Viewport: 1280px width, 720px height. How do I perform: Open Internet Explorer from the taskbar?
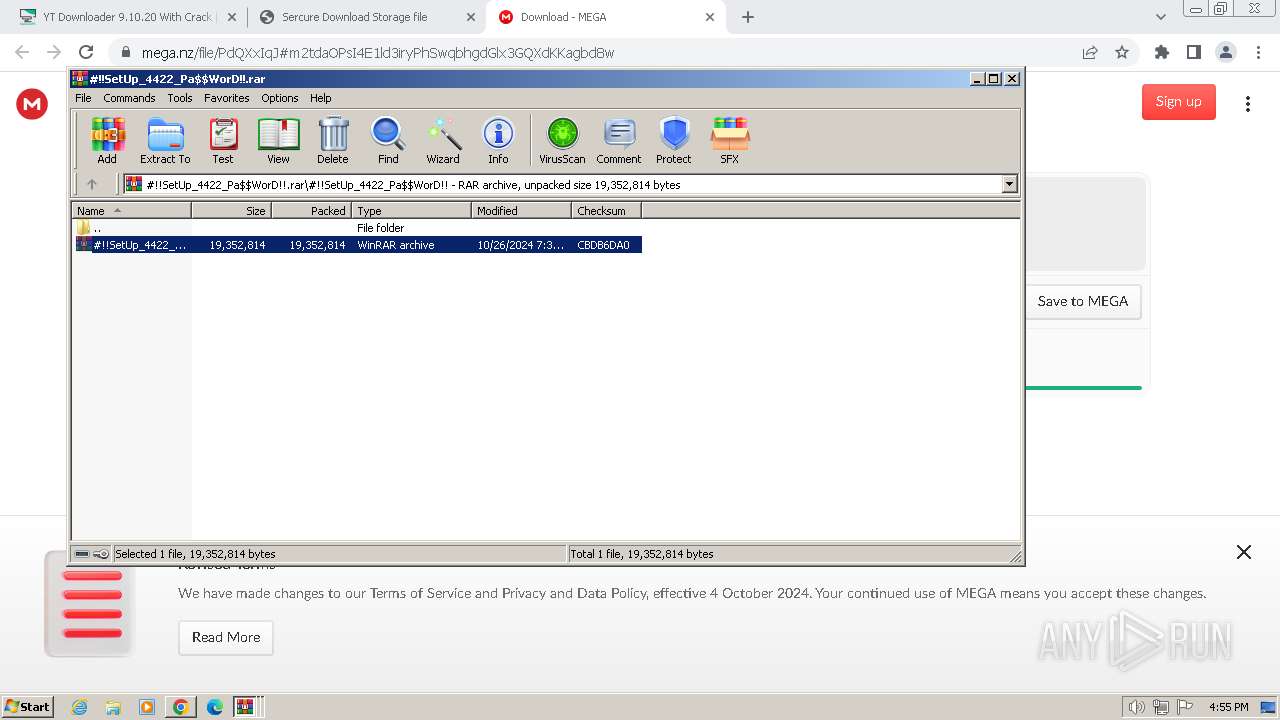[79, 707]
